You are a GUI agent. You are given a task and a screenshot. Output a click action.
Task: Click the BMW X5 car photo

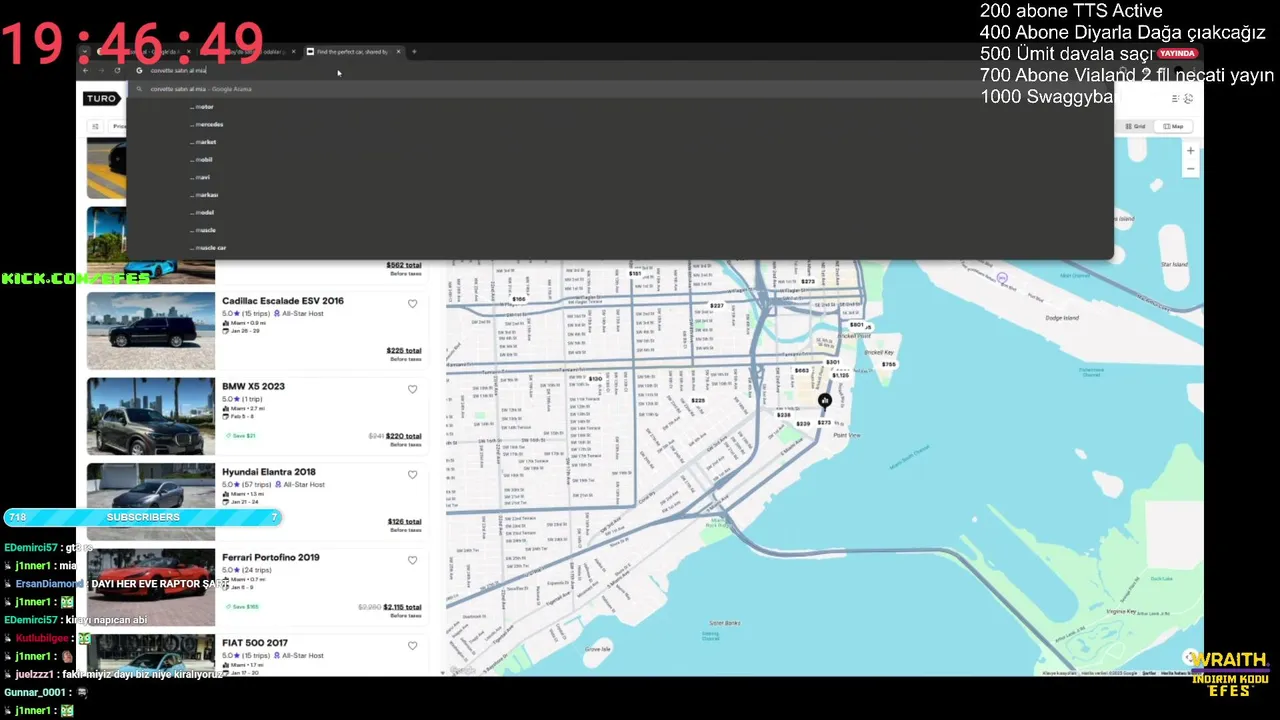pyautogui.click(x=151, y=416)
